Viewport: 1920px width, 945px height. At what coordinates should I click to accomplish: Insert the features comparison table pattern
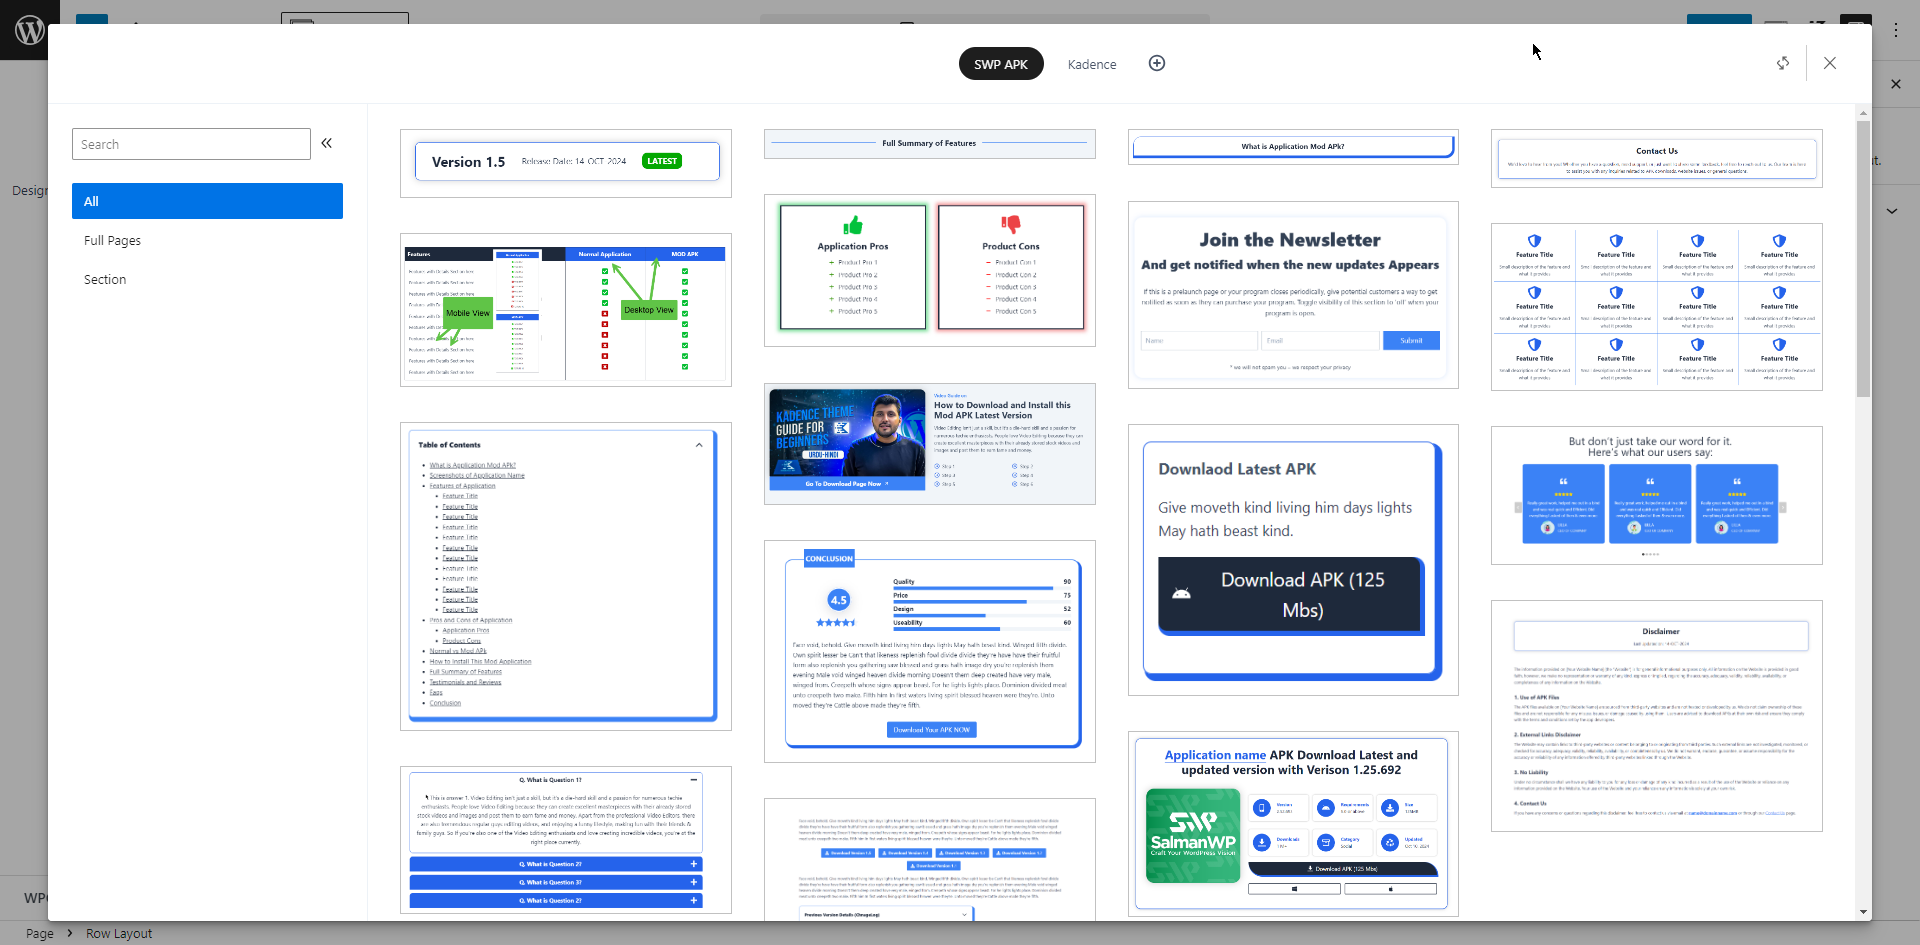tap(566, 310)
